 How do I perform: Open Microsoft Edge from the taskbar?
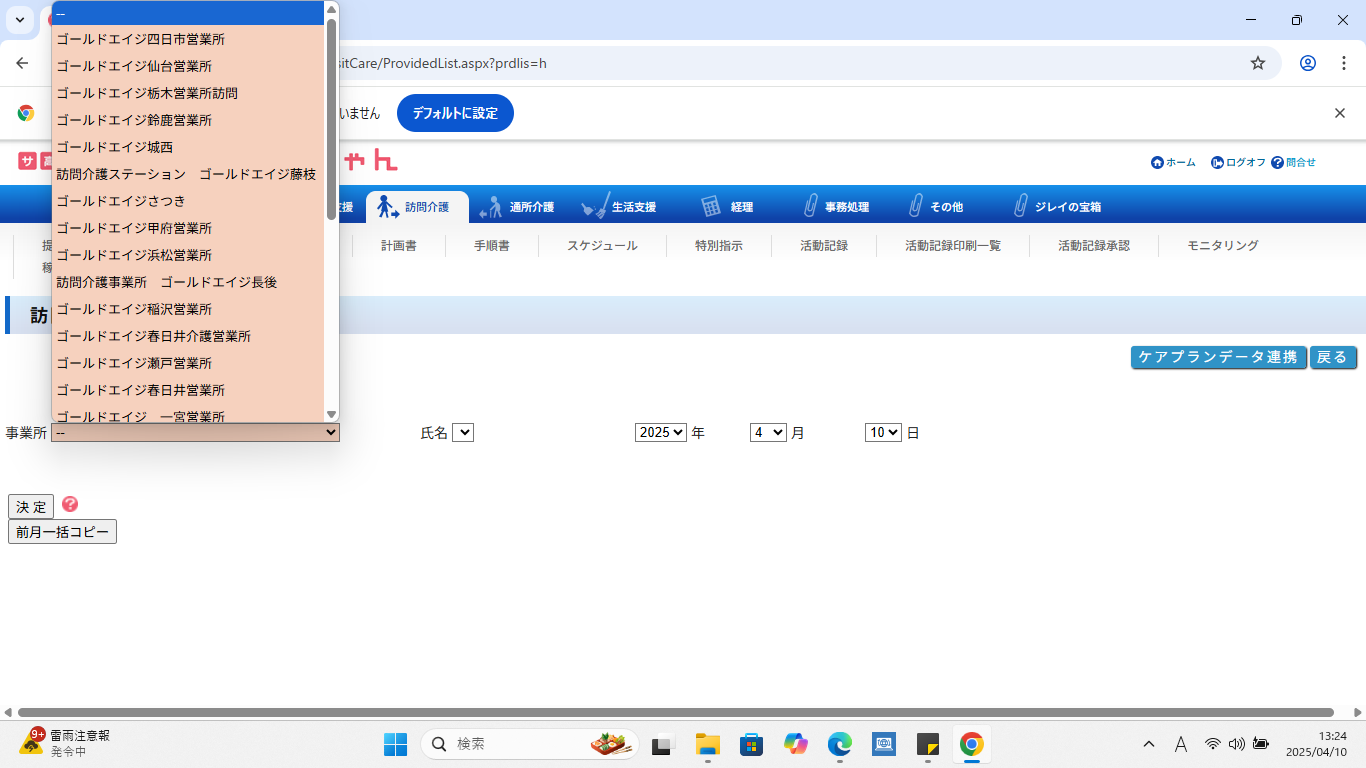tap(839, 745)
